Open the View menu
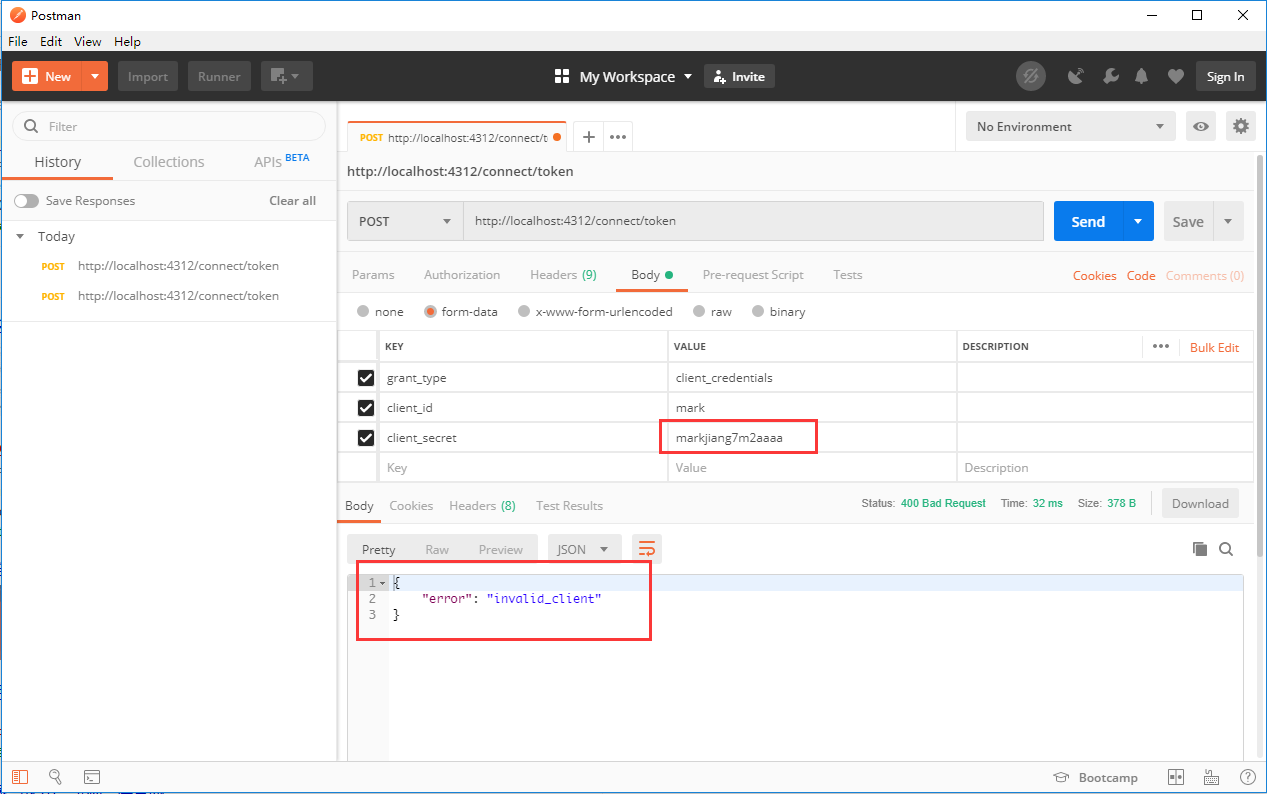The width and height of the screenshot is (1267, 794). (x=88, y=41)
